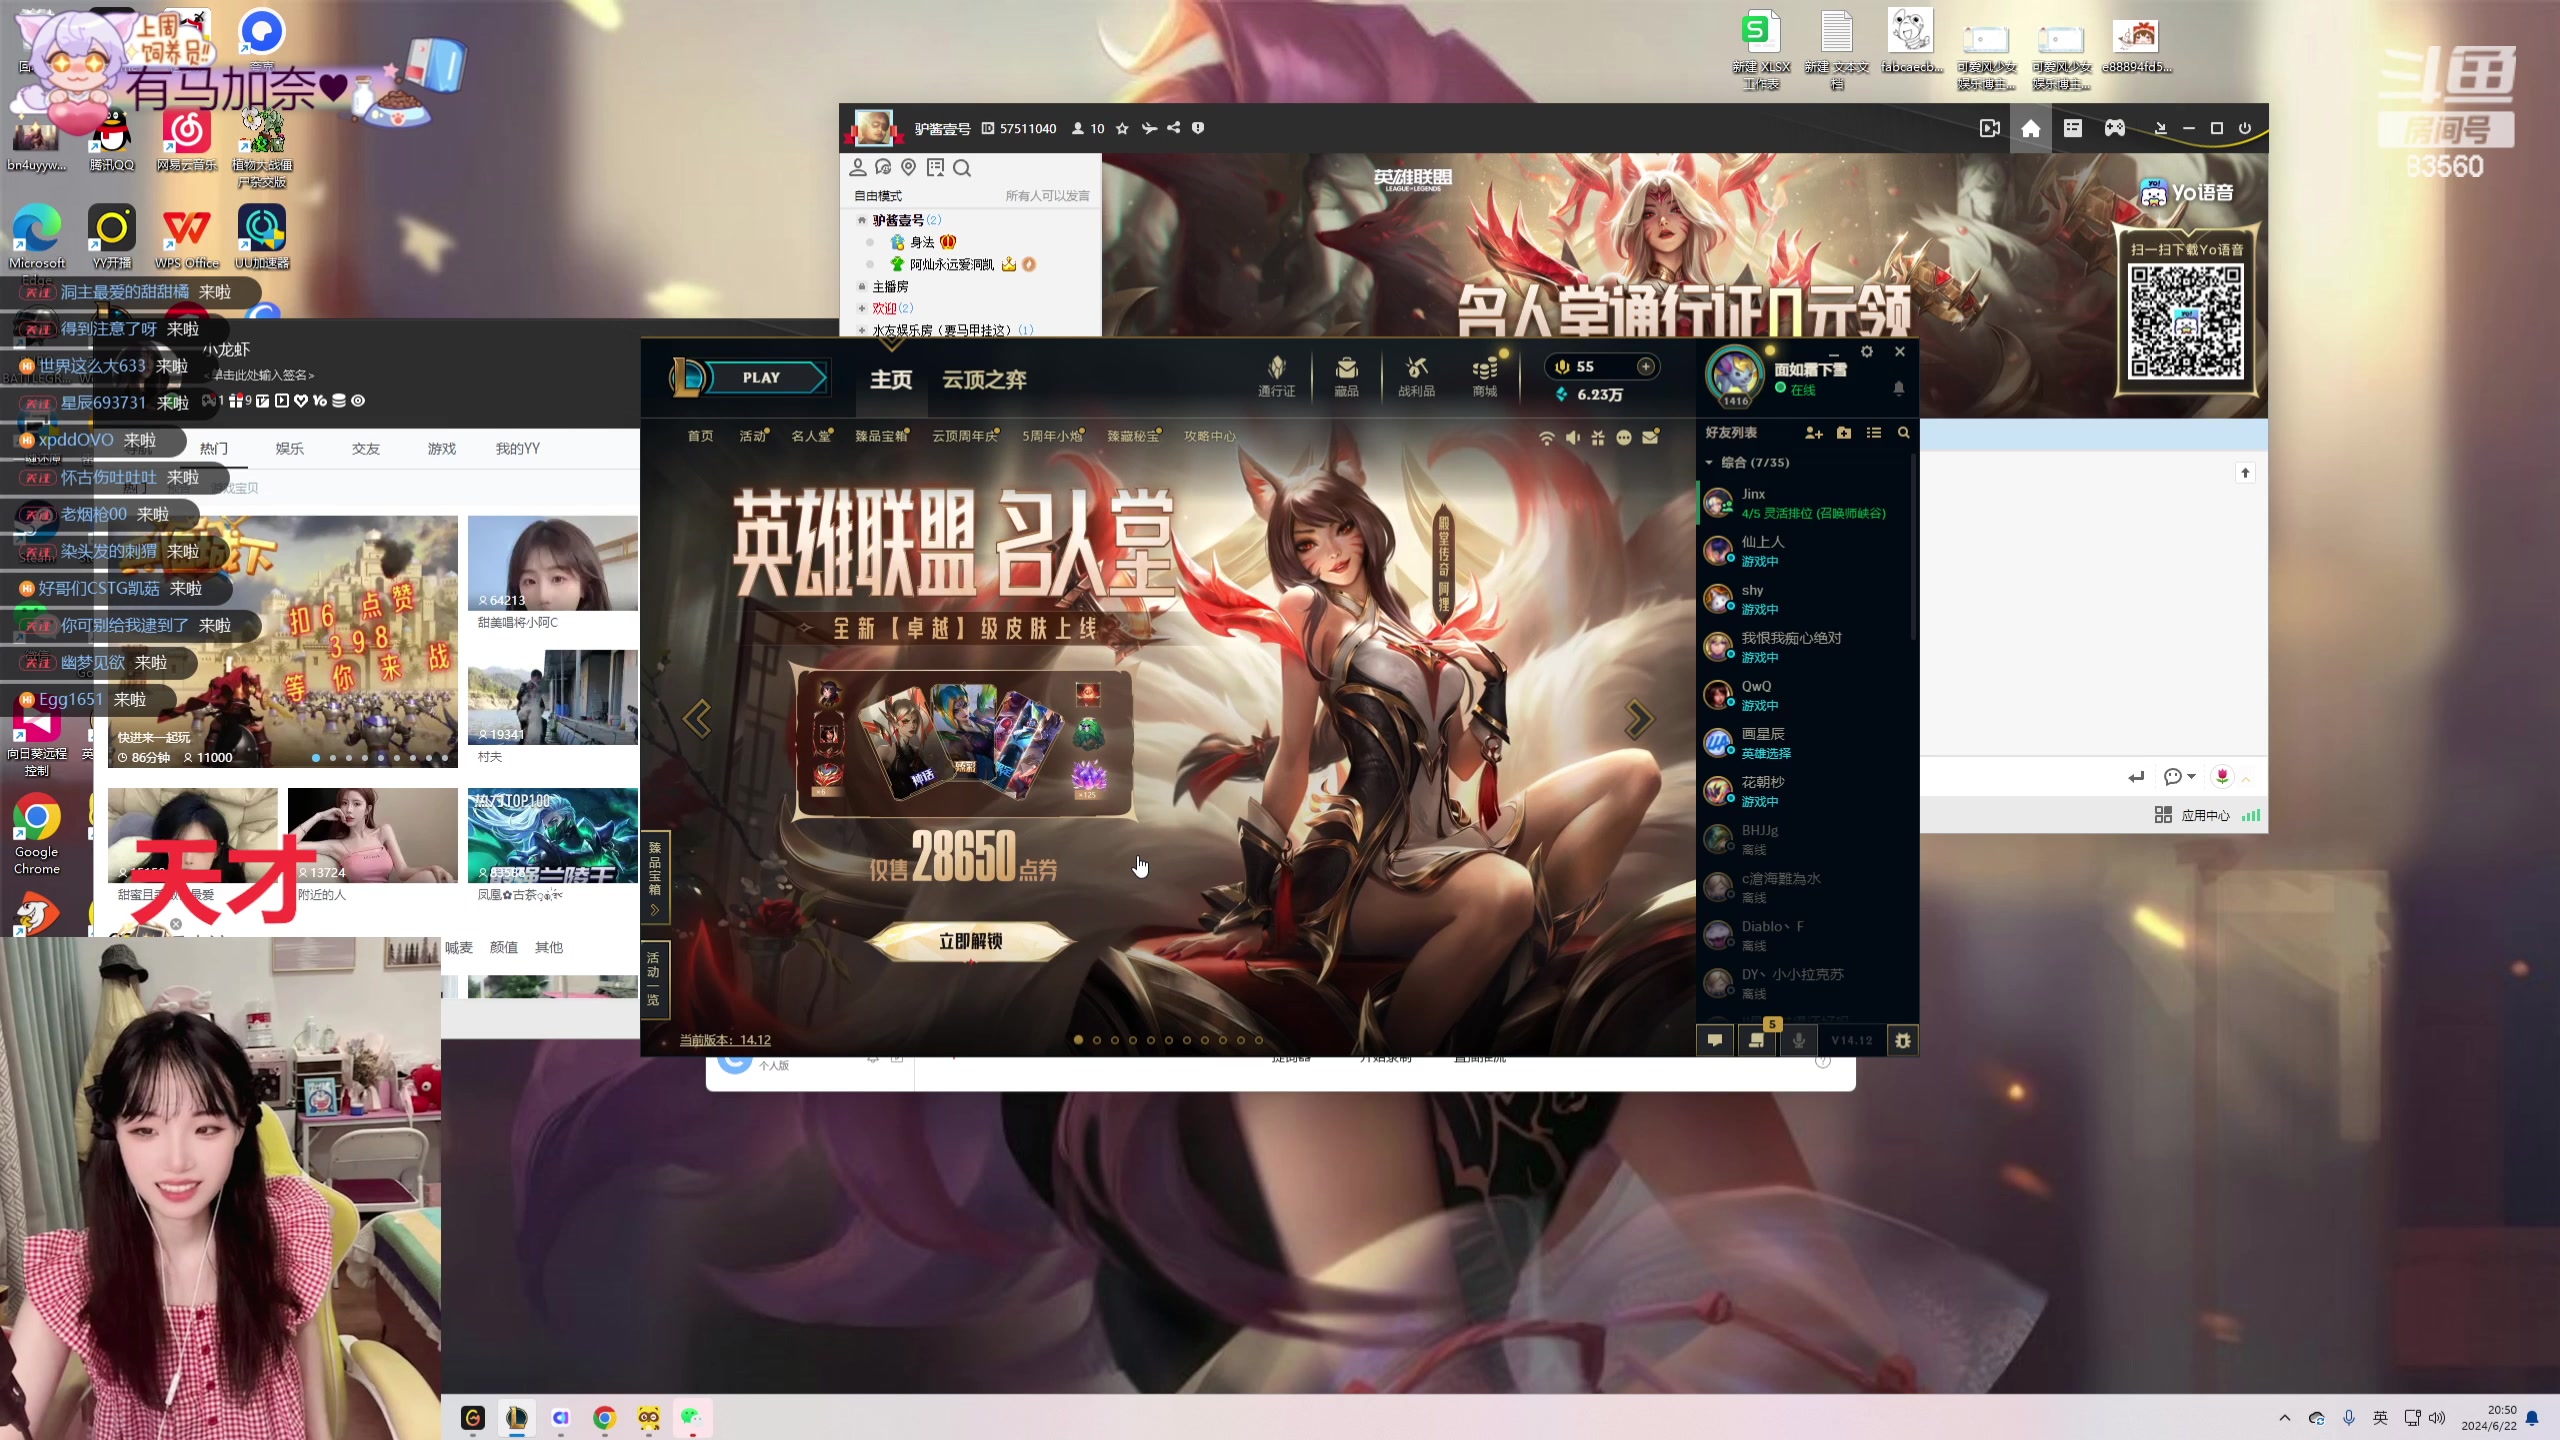Open the 藏品 collection icon

click(x=1346, y=376)
